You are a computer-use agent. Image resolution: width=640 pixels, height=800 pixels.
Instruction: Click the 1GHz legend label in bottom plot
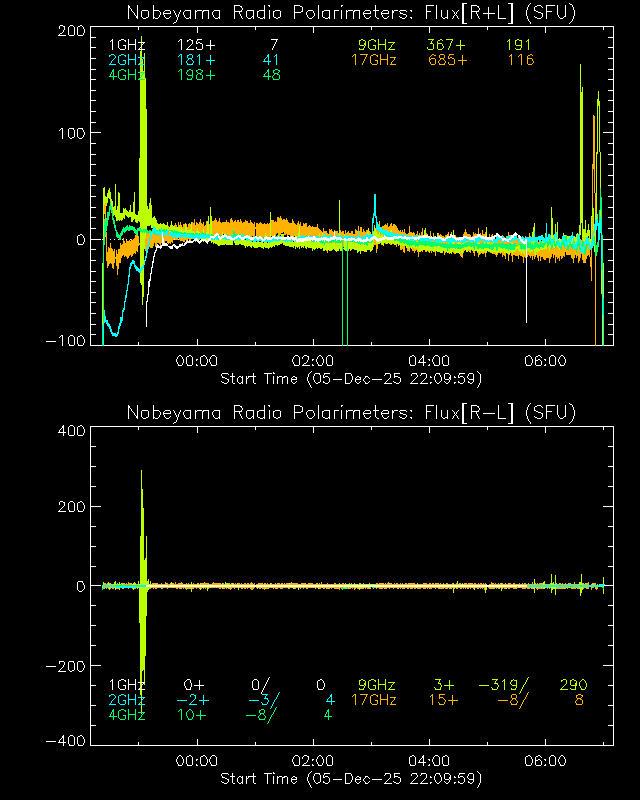tap(127, 685)
